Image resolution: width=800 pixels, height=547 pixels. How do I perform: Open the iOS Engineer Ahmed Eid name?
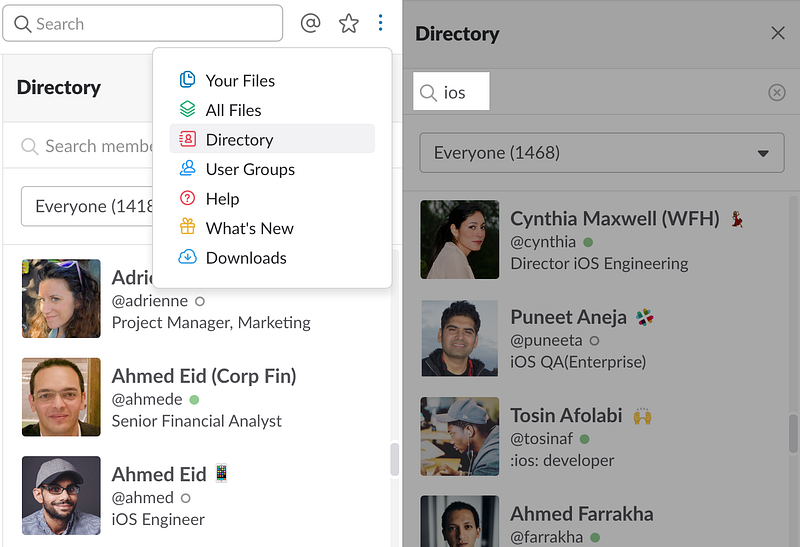159,475
